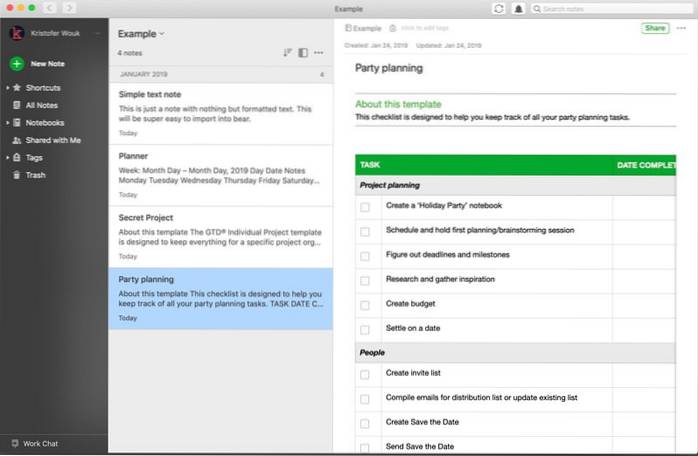
Task: Check the 'Create a Holiday Party notebook' task
Action: (365, 207)
